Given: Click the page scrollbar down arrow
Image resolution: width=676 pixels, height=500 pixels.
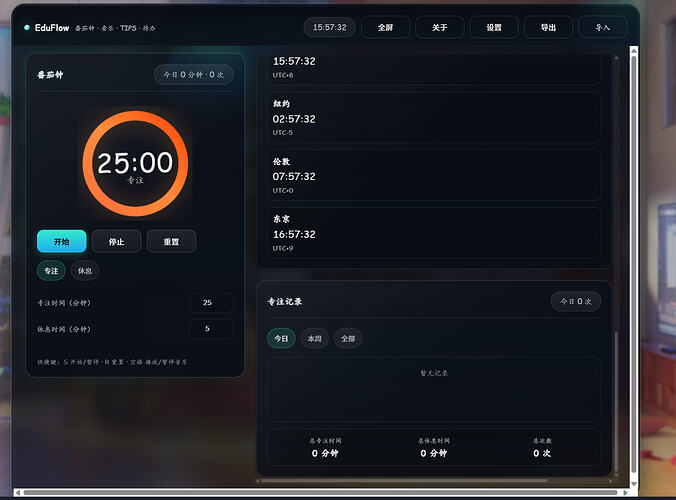Looking at the screenshot, I should (x=634, y=484).
